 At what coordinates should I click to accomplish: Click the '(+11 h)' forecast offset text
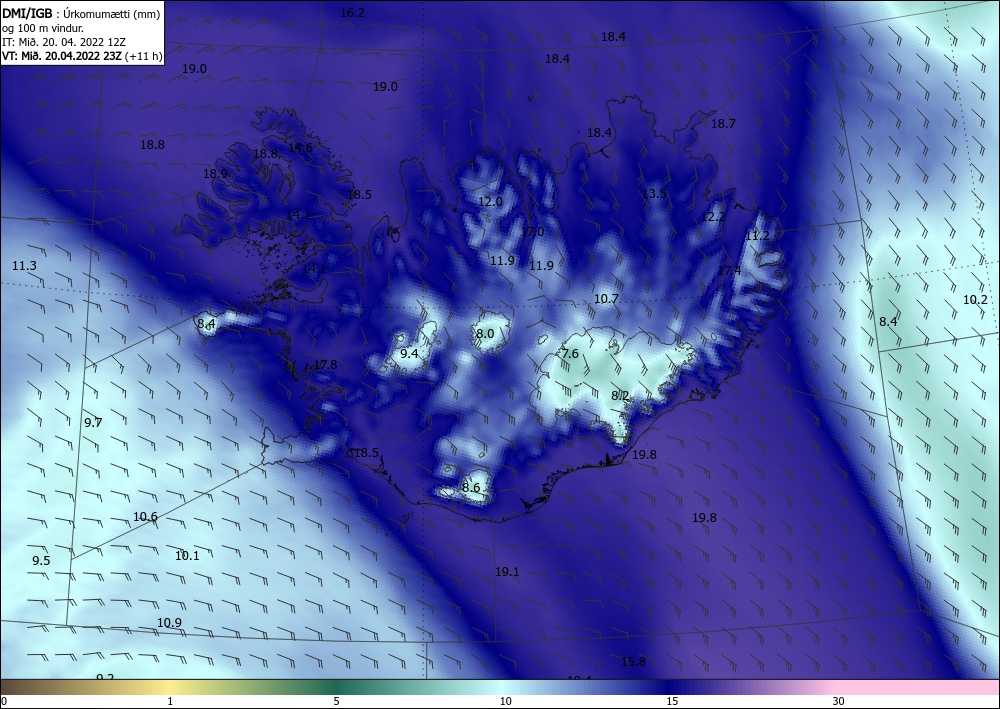[143, 56]
